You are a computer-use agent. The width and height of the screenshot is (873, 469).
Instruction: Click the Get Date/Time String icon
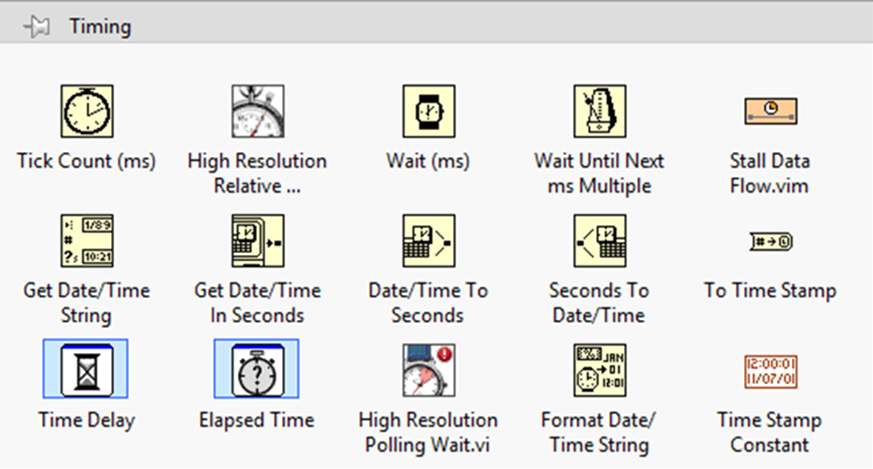pyautogui.click(x=86, y=240)
